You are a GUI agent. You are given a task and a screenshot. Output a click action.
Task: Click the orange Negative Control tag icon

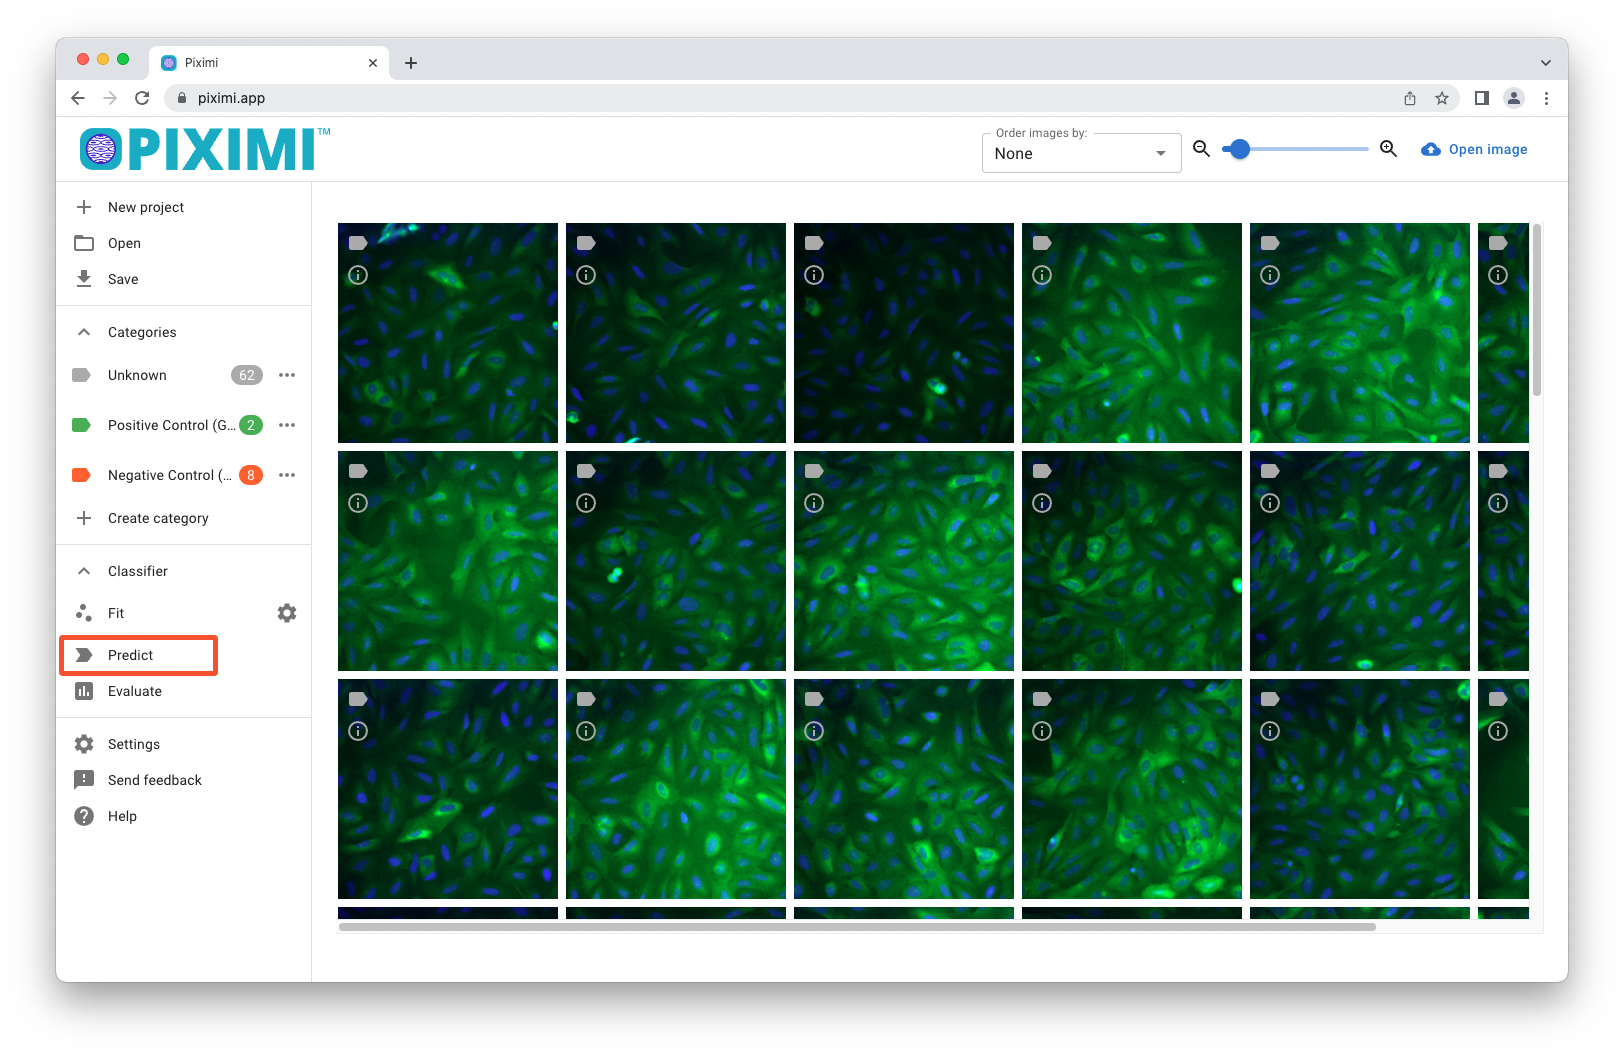pyautogui.click(x=82, y=475)
